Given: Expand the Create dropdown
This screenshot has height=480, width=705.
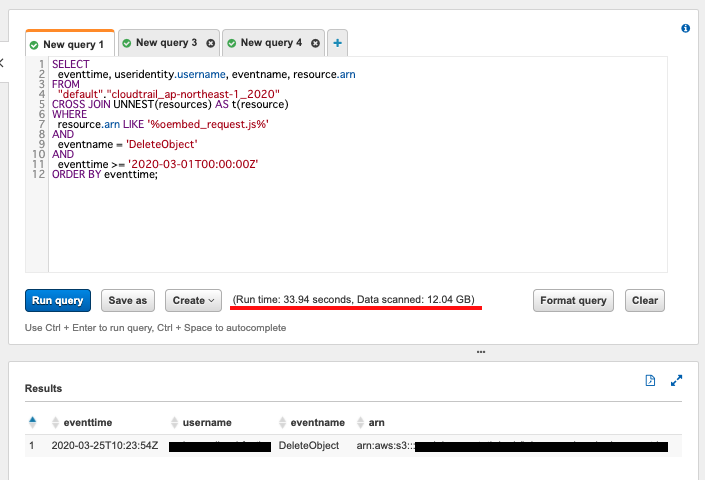Looking at the screenshot, I should (193, 300).
